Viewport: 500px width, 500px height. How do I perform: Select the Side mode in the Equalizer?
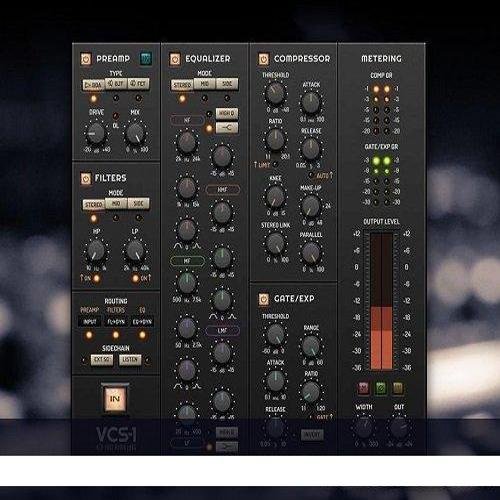(x=227, y=84)
